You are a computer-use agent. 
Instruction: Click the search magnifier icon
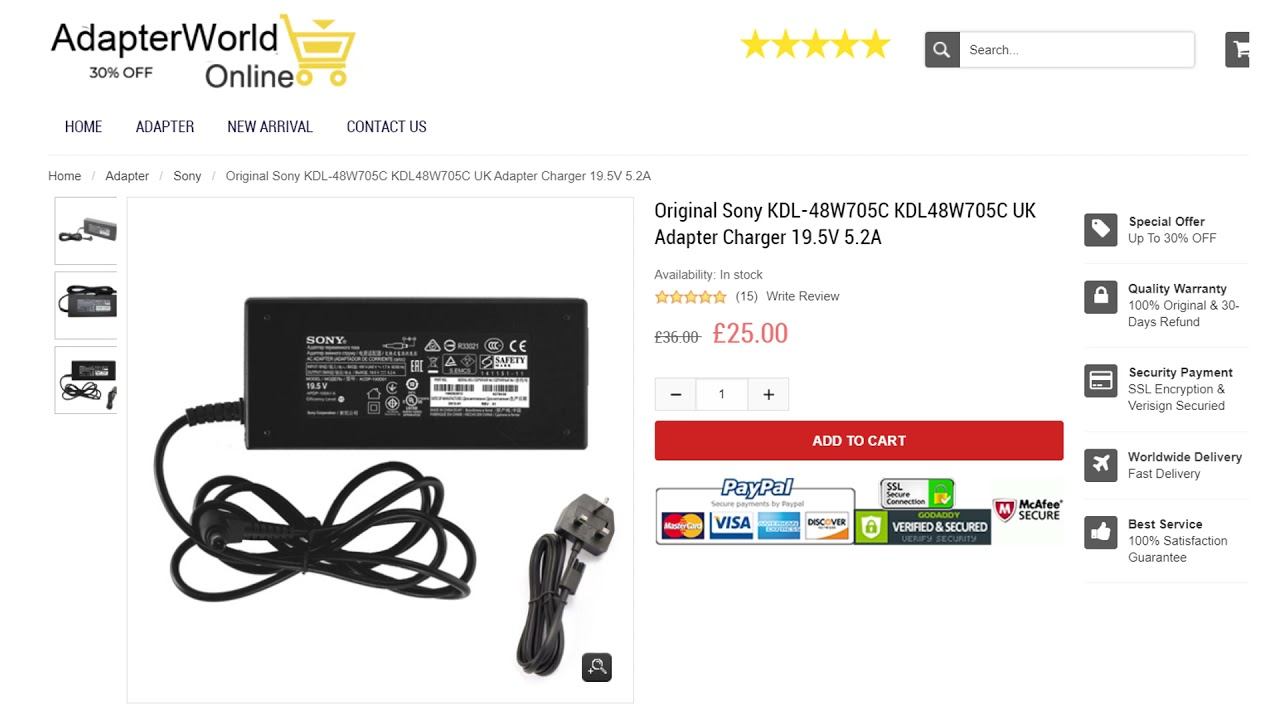coord(942,50)
